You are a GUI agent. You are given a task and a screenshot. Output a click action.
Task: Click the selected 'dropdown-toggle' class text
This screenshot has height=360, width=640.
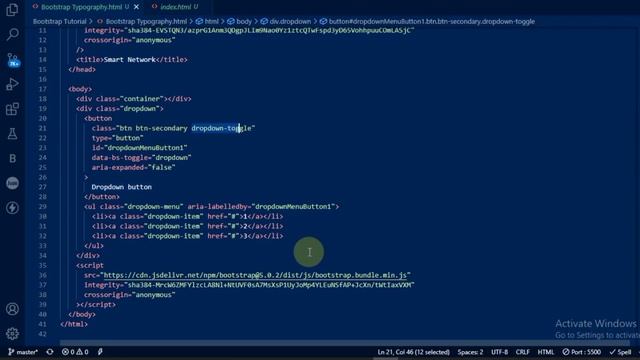click(221, 128)
